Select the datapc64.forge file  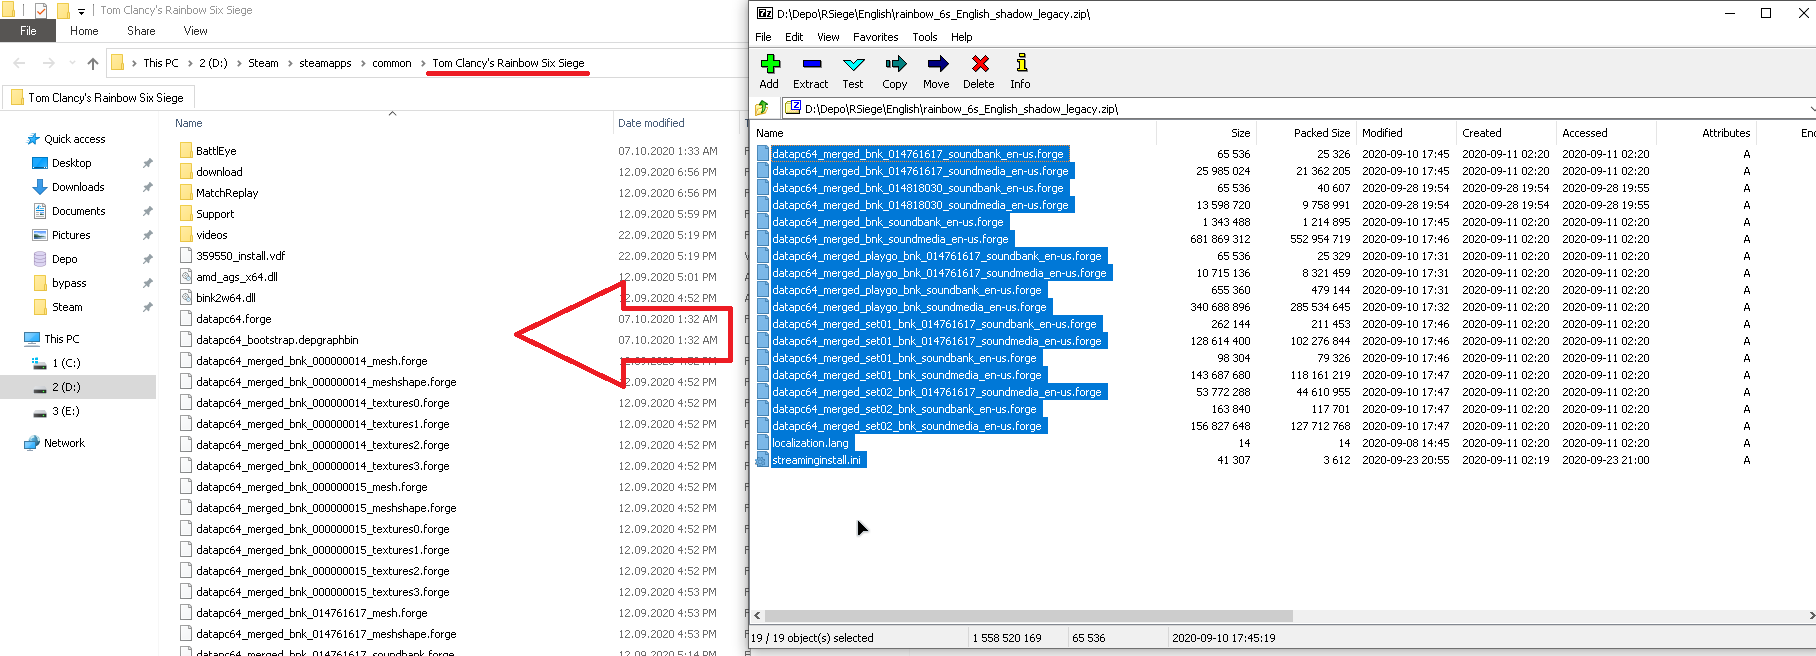coord(234,319)
